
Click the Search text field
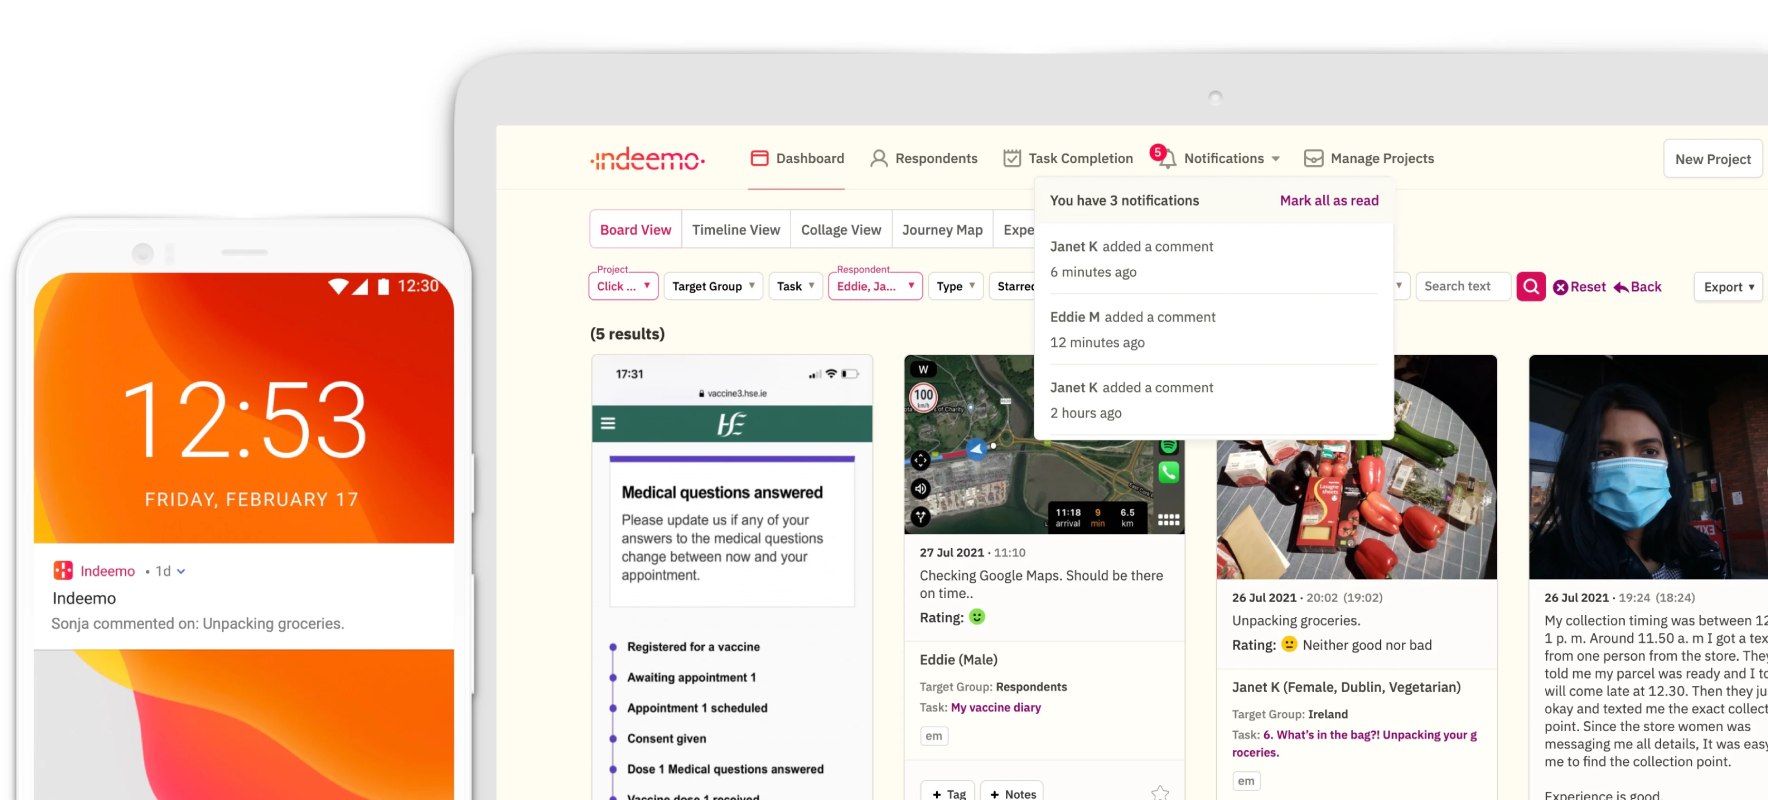click(1462, 286)
